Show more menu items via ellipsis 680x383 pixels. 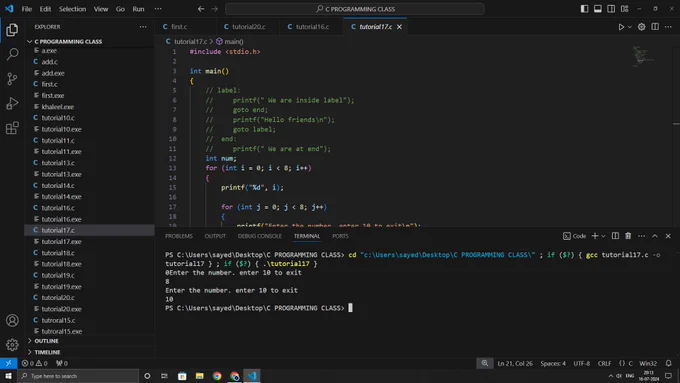click(x=158, y=9)
